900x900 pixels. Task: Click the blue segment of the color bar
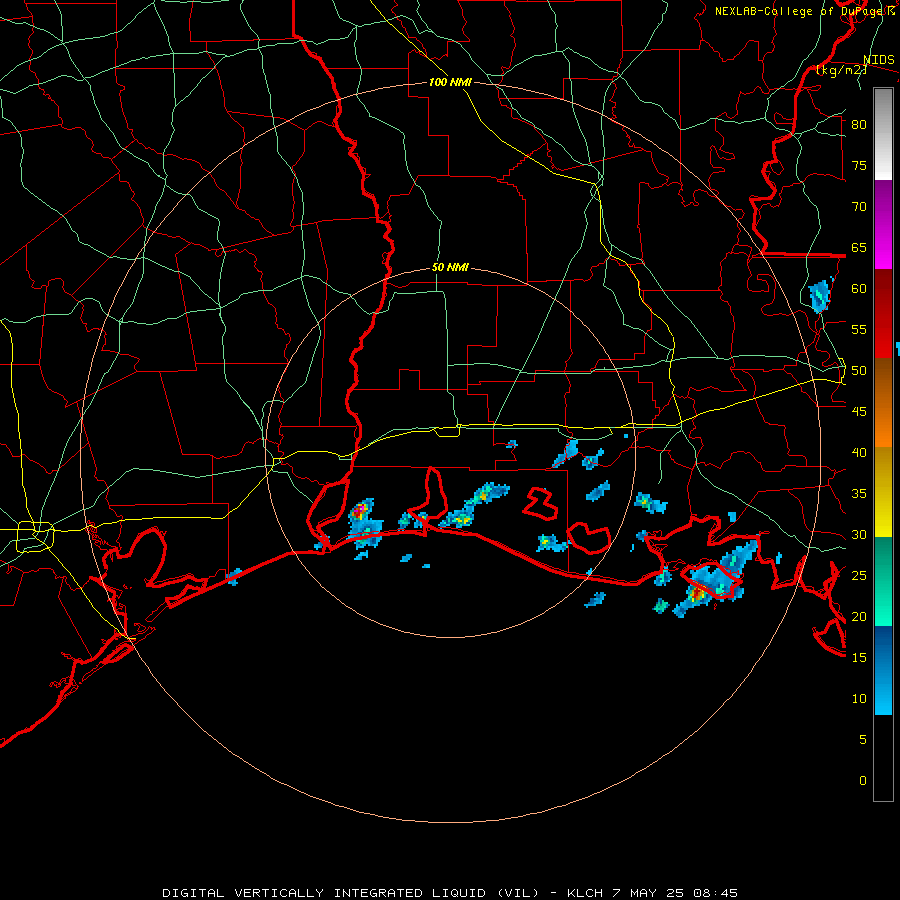point(883,670)
